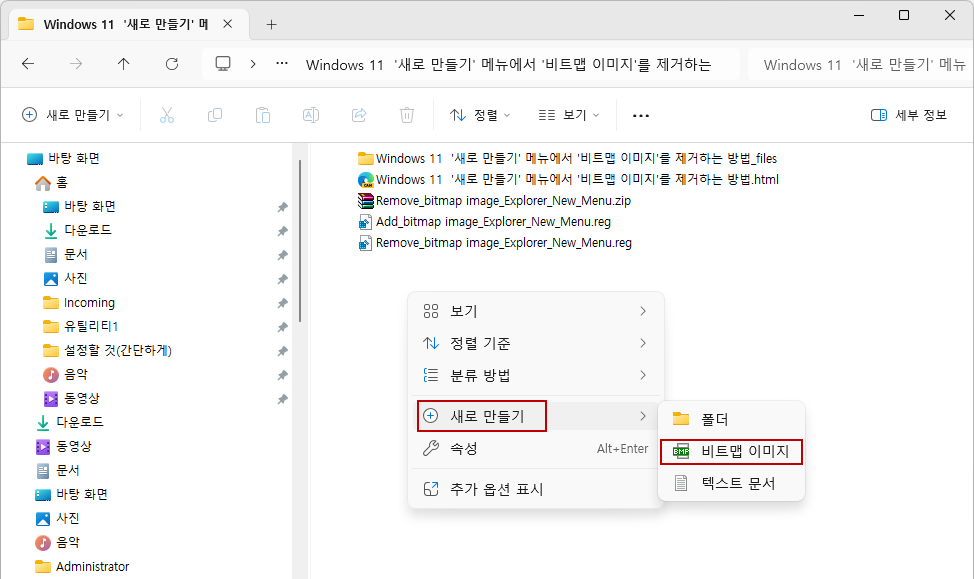Click the address bar path text
Image resolution: width=974 pixels, height=579 pixels.
point(508,65)
